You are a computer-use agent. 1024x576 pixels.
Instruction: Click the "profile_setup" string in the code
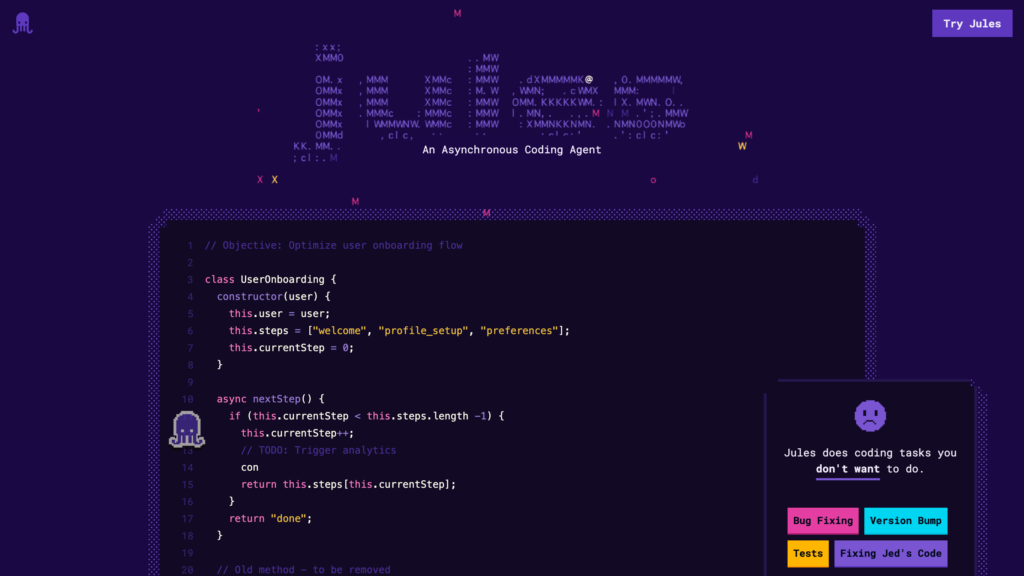click(x=423, y=330)
